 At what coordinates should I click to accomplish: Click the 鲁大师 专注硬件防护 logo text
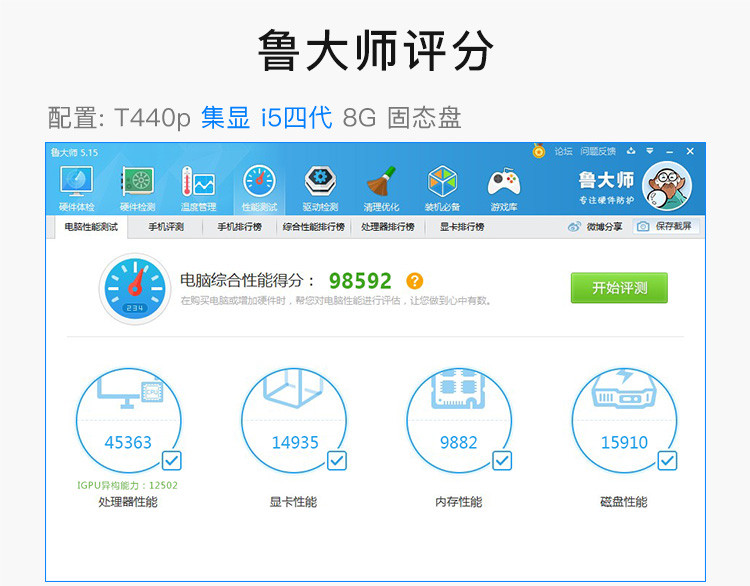(x=607, y=188)
